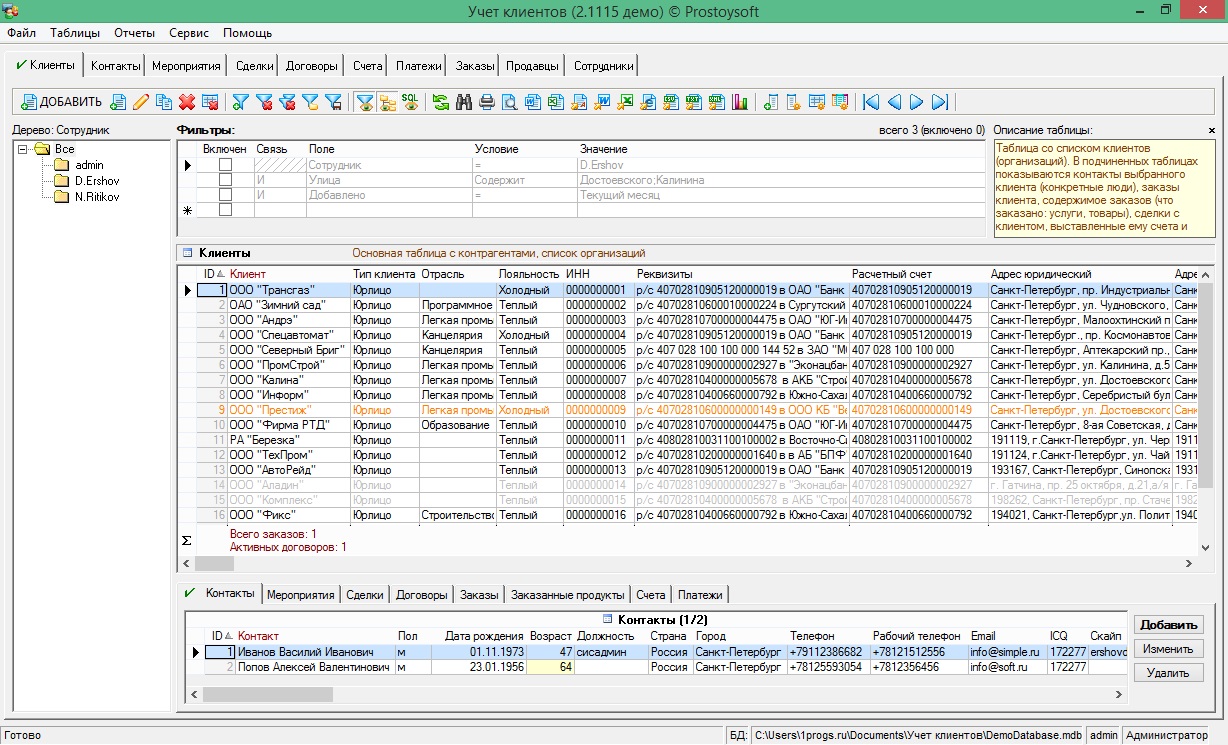This screenshot has height=745, width=1228.
Task: Open the bar chart diagram icon
Action: [x=740, y=101]
